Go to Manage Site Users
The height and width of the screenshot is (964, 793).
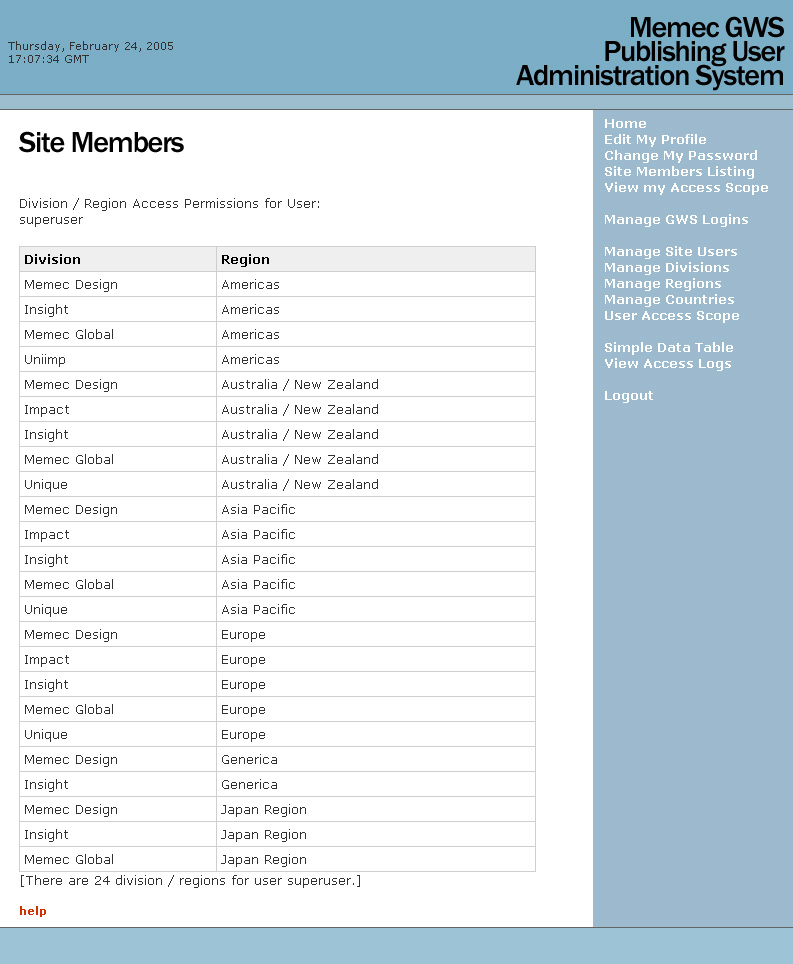pos(670,251)
